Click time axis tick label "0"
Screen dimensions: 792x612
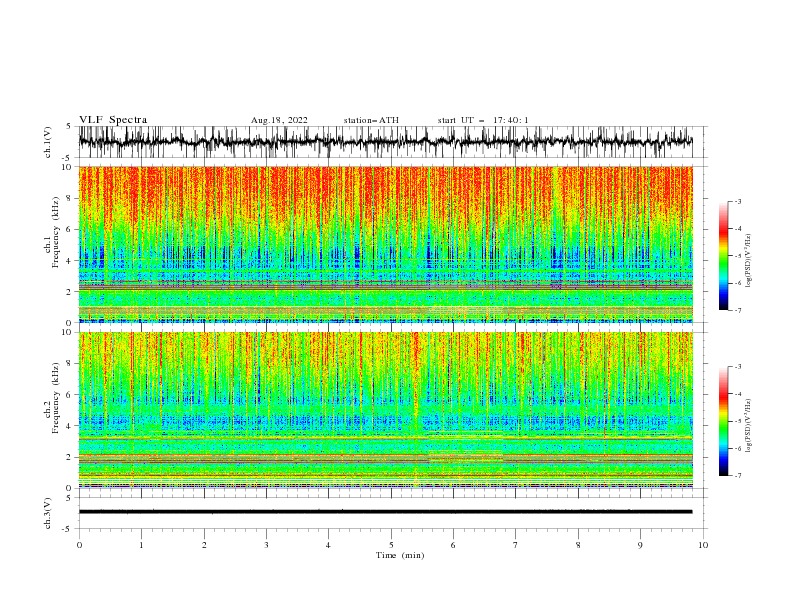[79, 545]
